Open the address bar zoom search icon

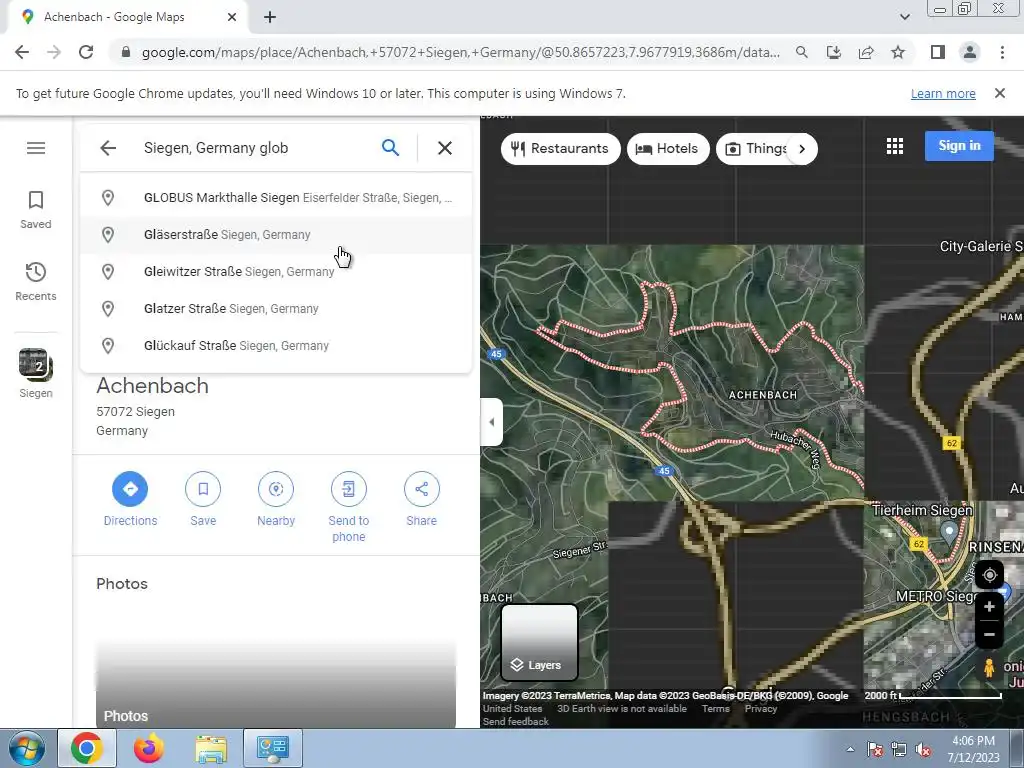[802, 52]
